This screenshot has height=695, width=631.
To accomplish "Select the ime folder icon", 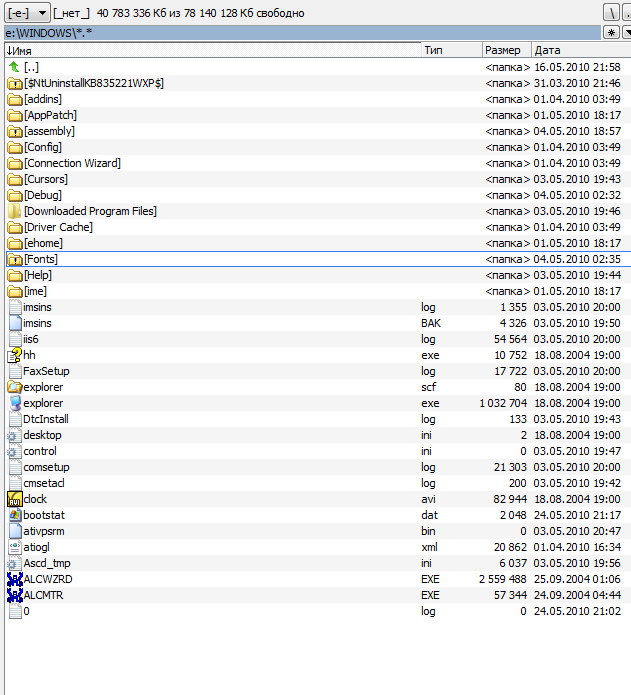I will coord(15,291).
